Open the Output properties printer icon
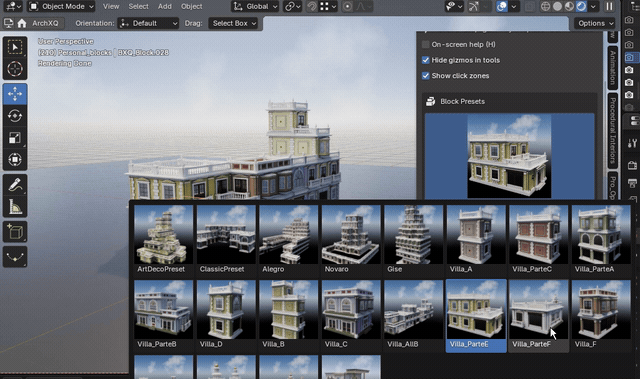This screenshot has width=640, height=379. click(632, 182)
